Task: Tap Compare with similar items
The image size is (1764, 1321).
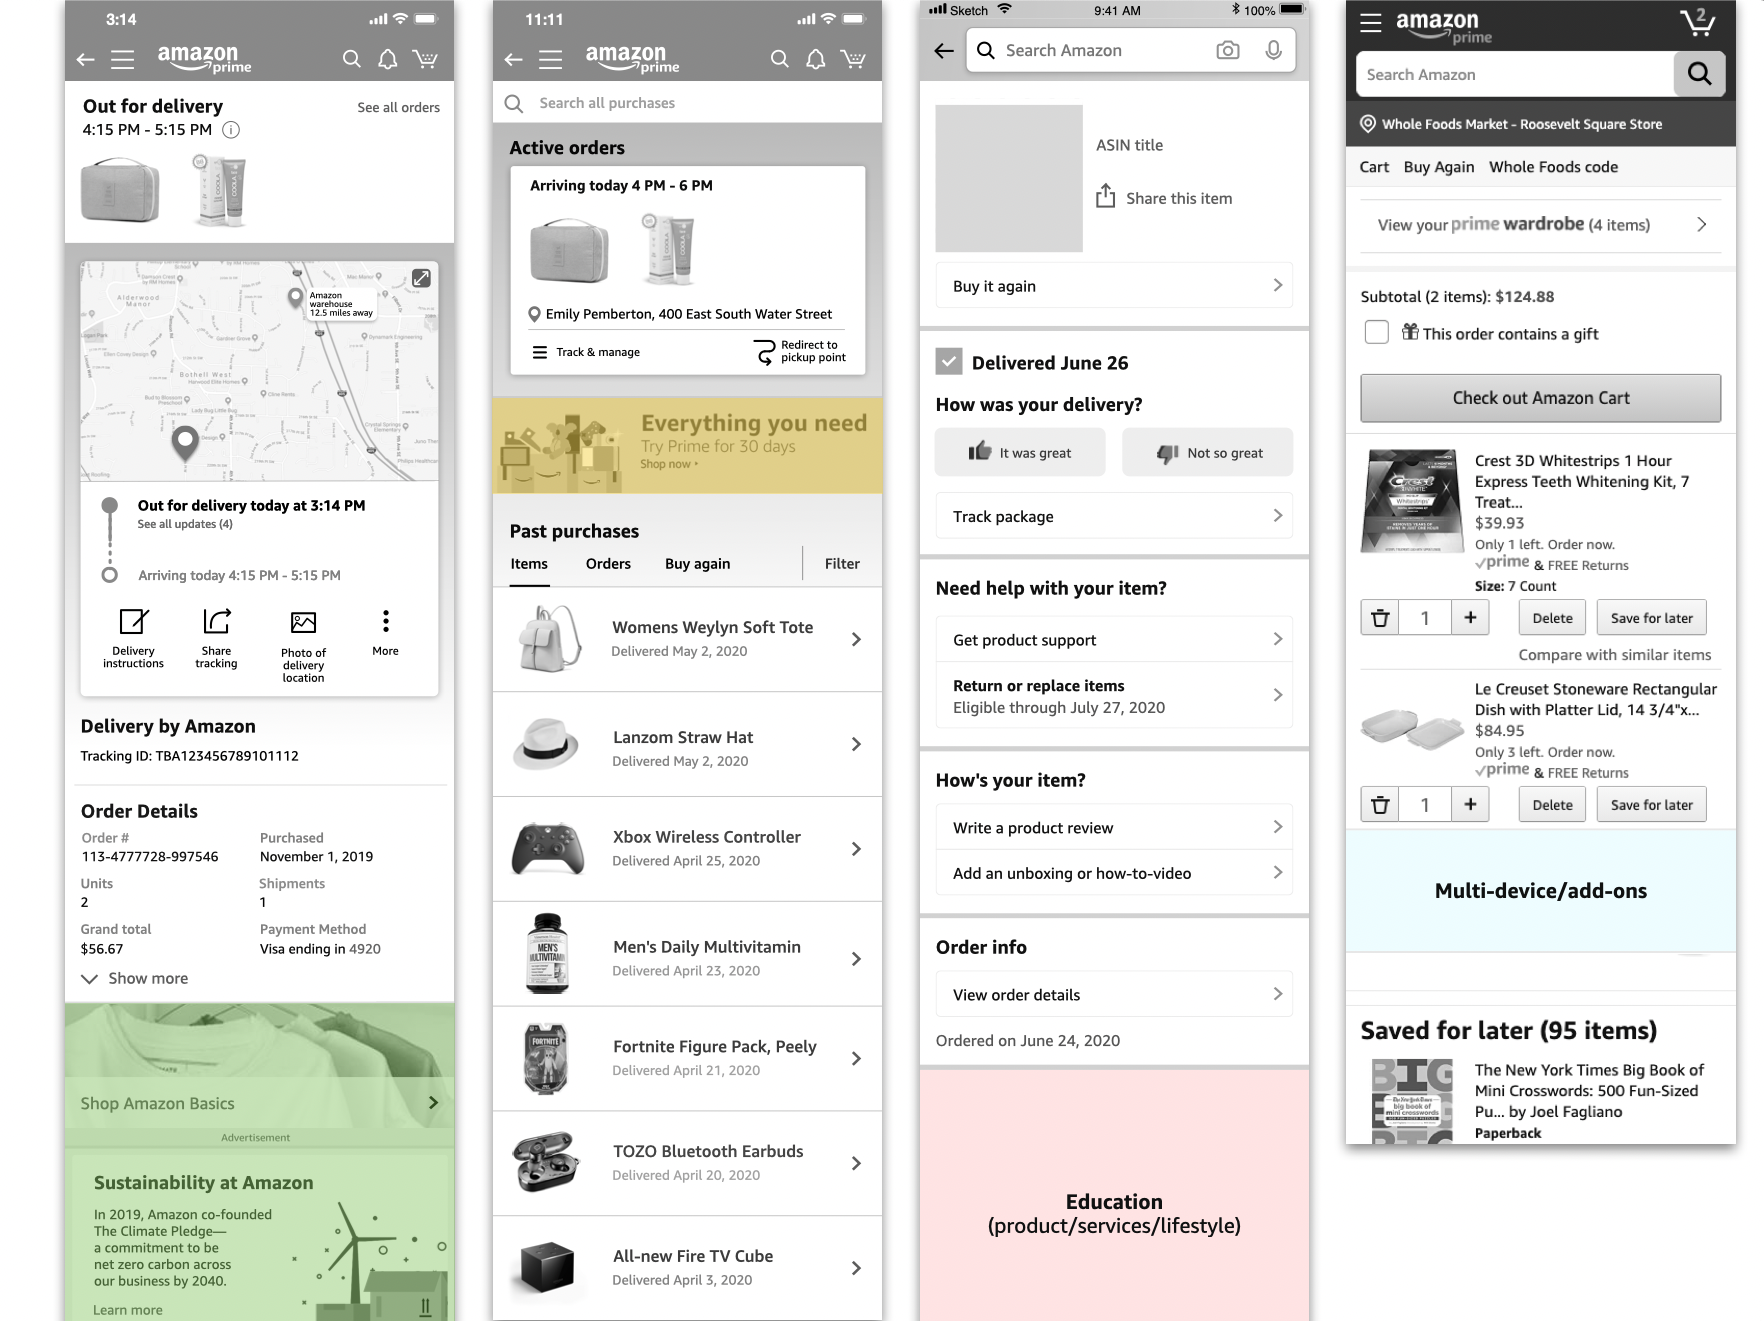Action: (1614, 655)
